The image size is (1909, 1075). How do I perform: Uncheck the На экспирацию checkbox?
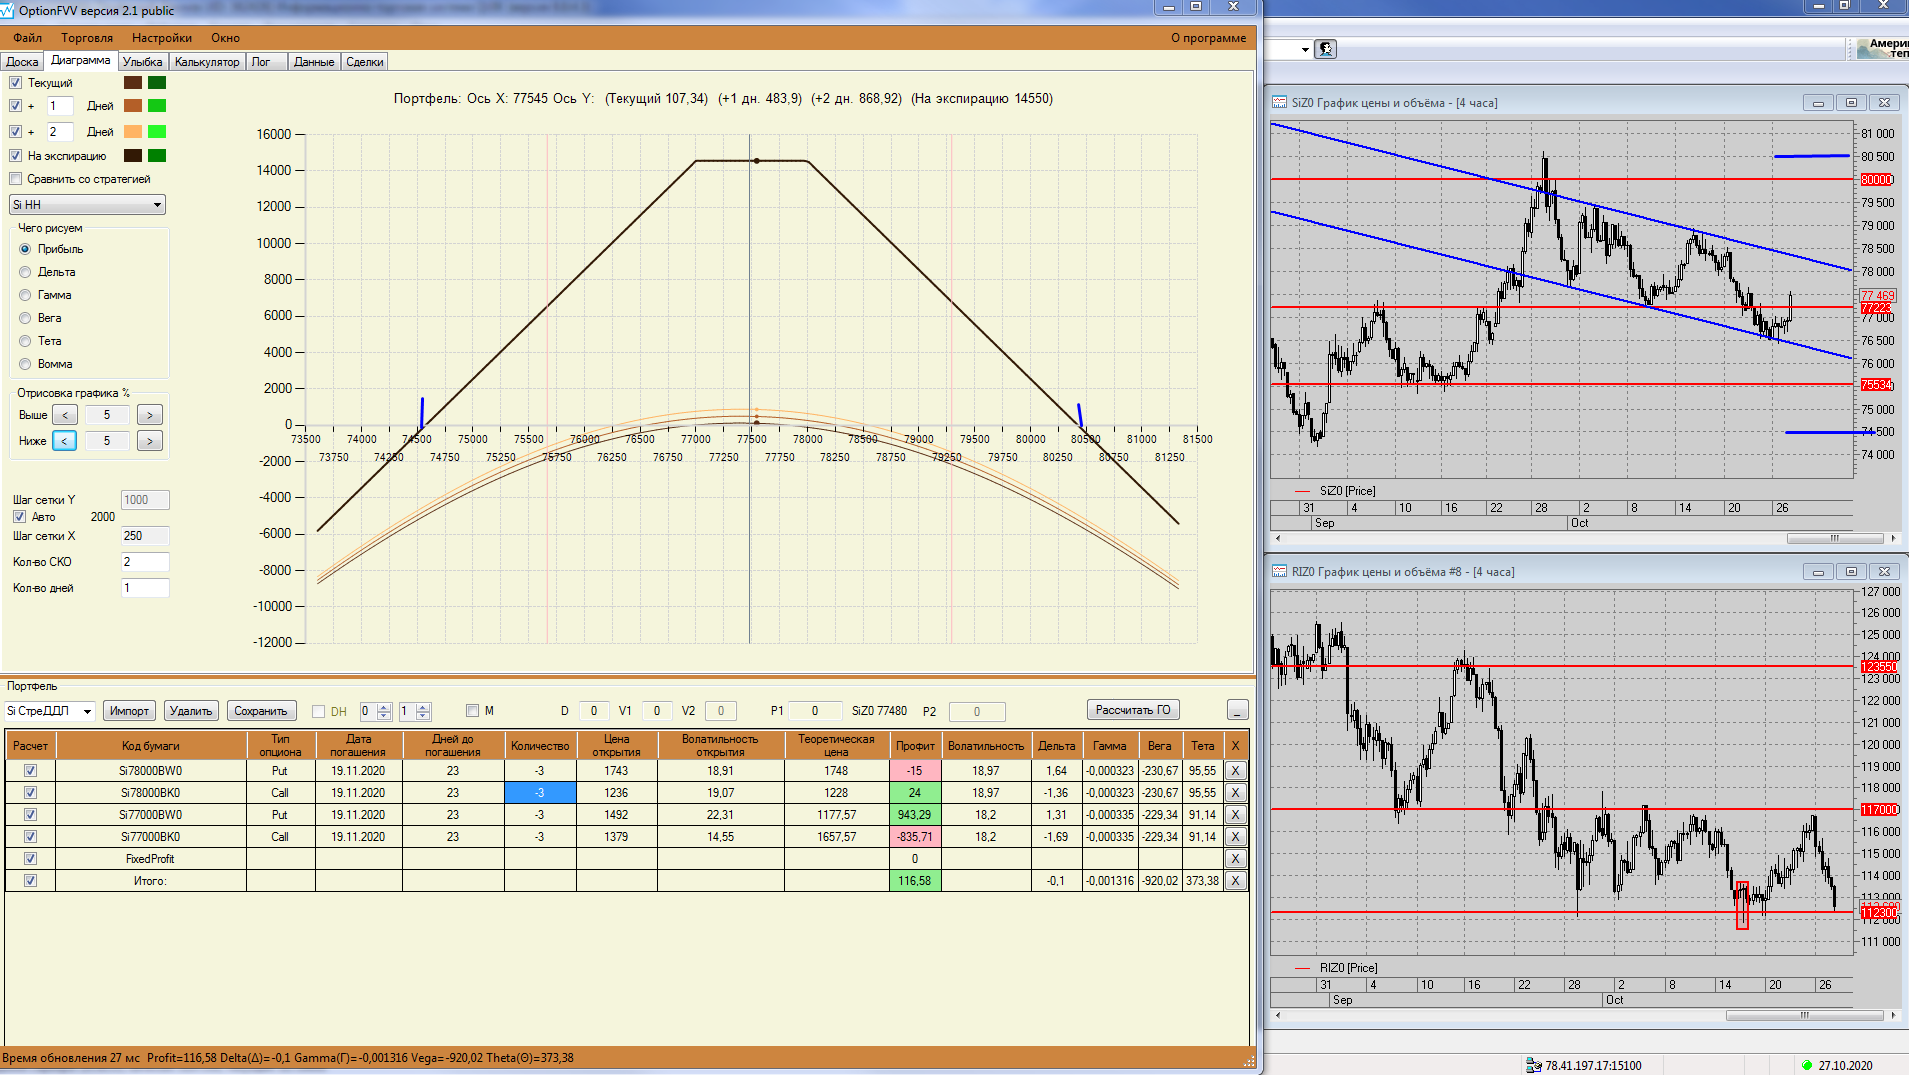[16, 156]
